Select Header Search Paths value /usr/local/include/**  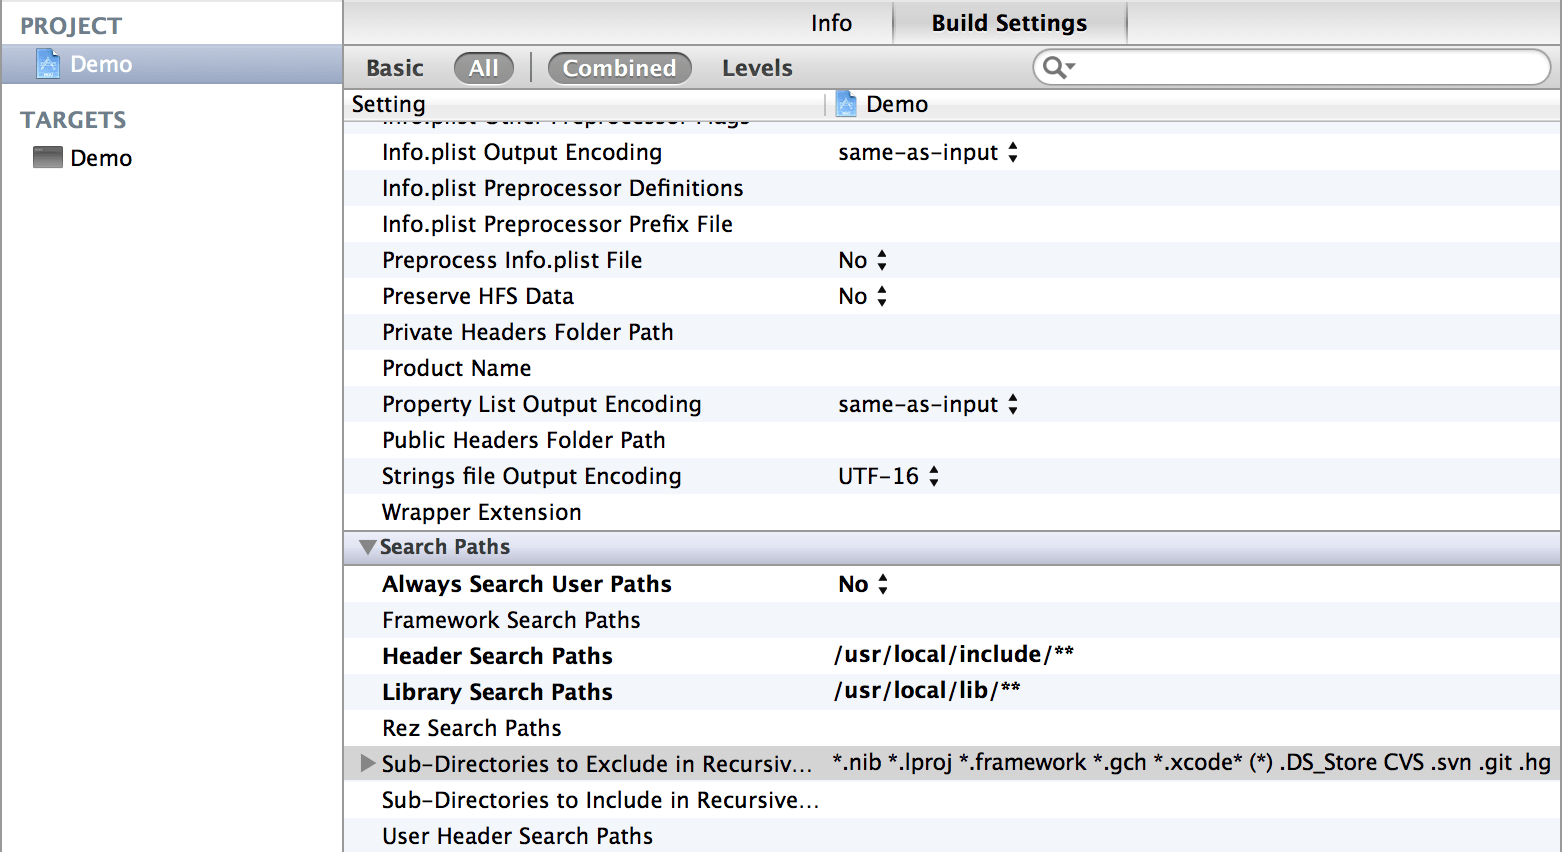(x=953, y=655)
